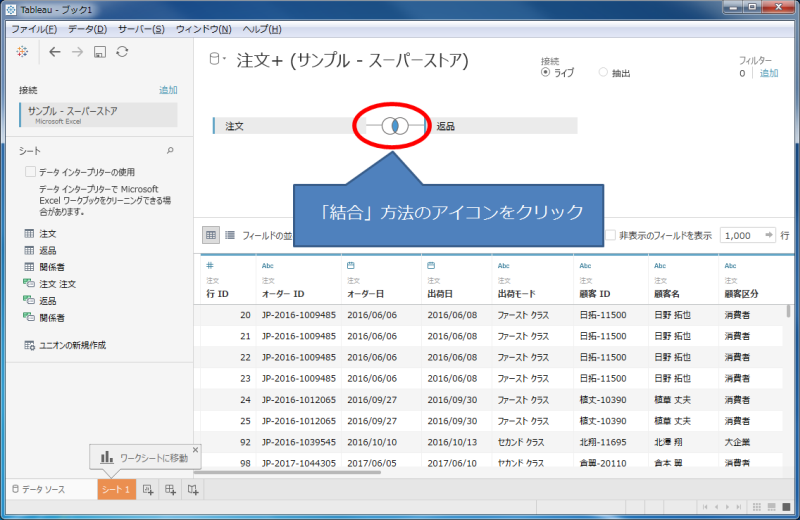Click the 注文 sheet in the sheet list

pyautogui.click(x=47, y=234)
